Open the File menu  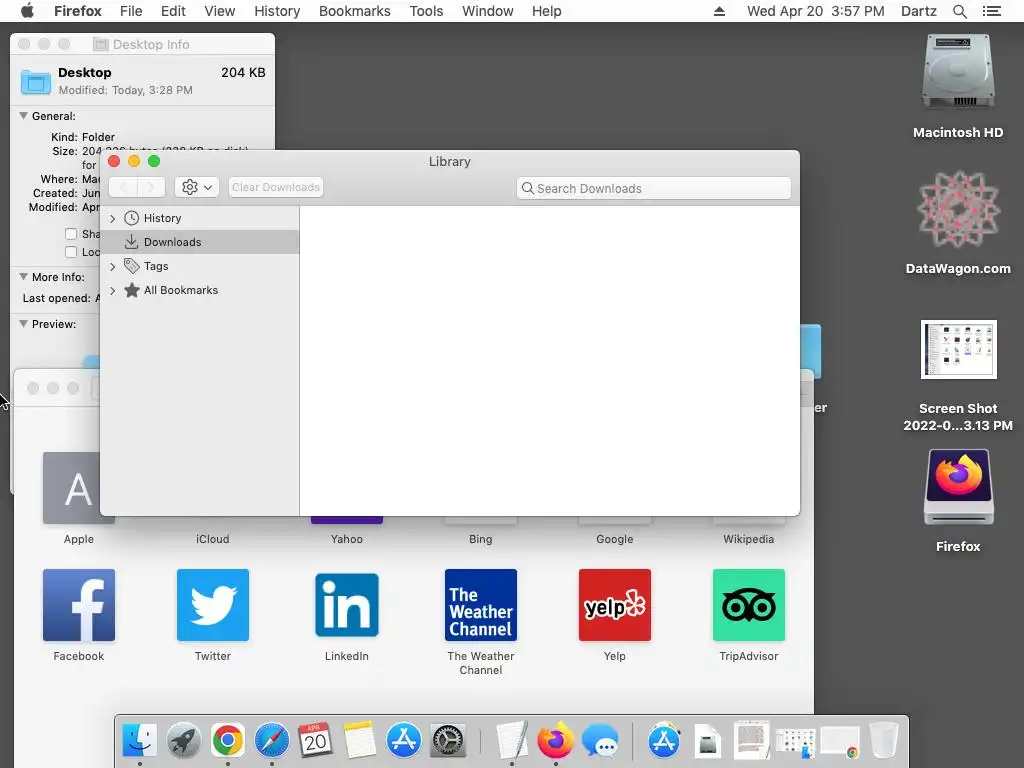coord(131,11)
